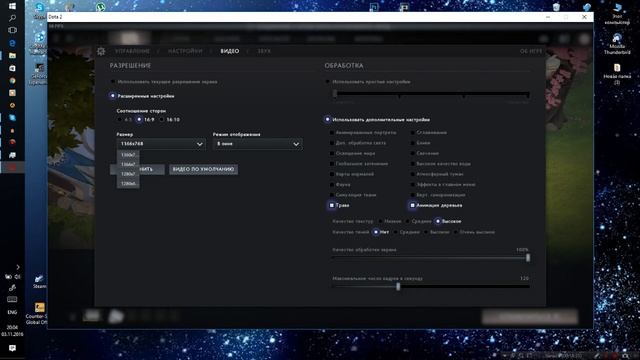Open Windows search from the taskbar
Viewport: 640px width, 360px height.
(x=12, y=18)
